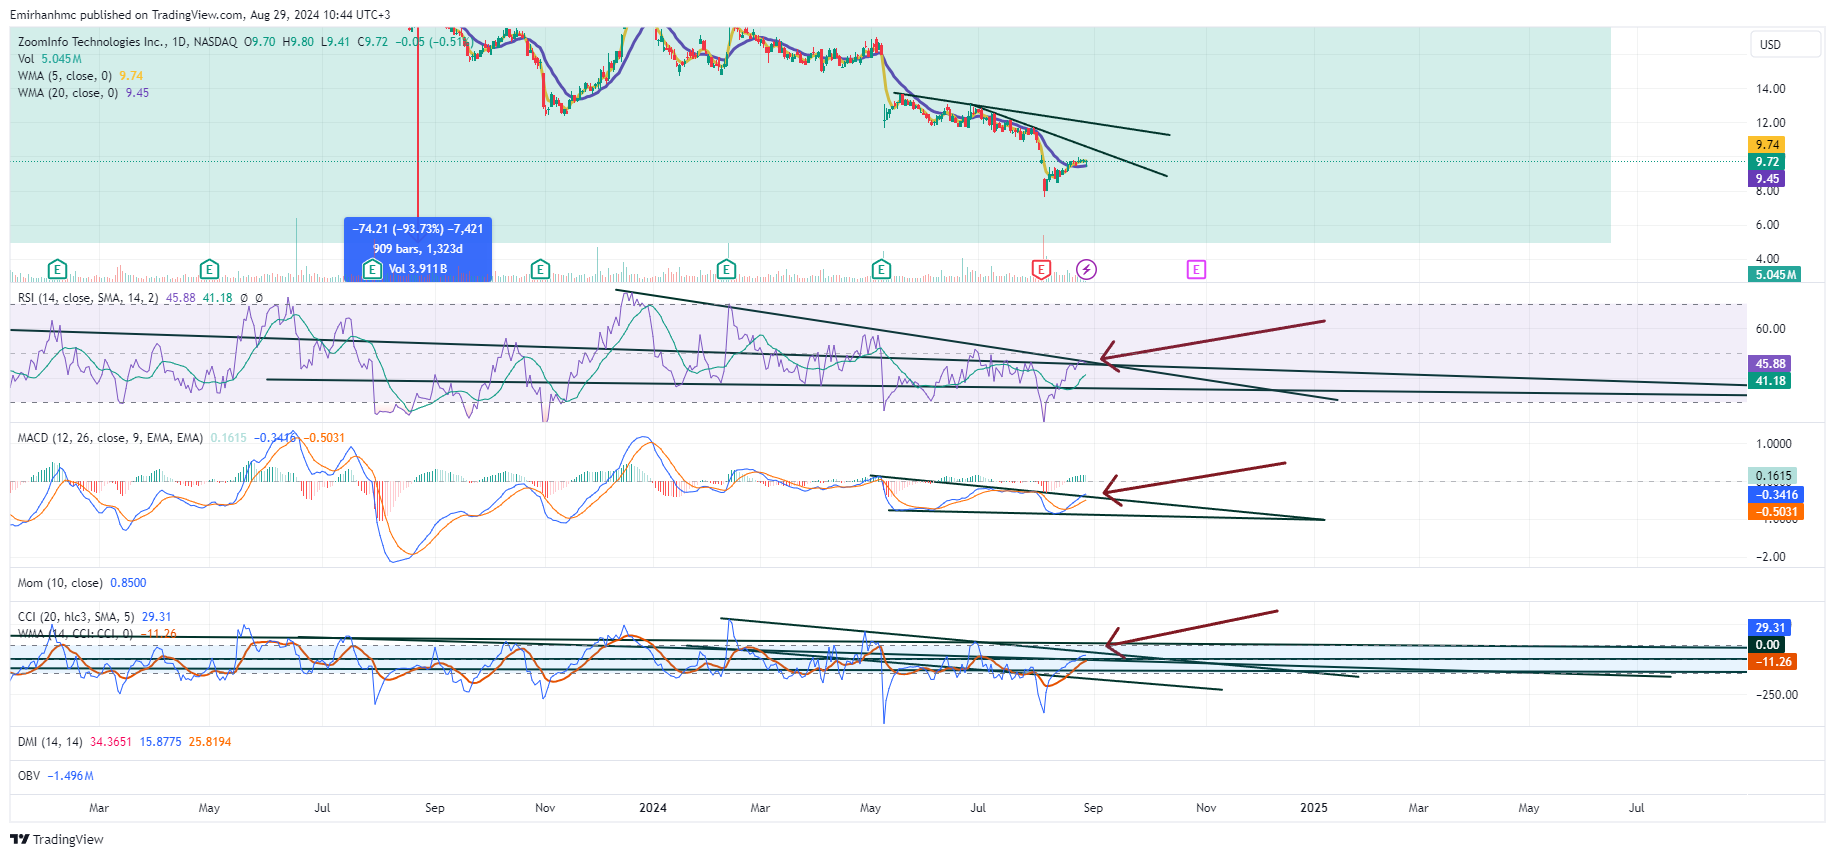
Task: Click the 909 bars, 1,323d tooltip line
Action: pos(417,249)
